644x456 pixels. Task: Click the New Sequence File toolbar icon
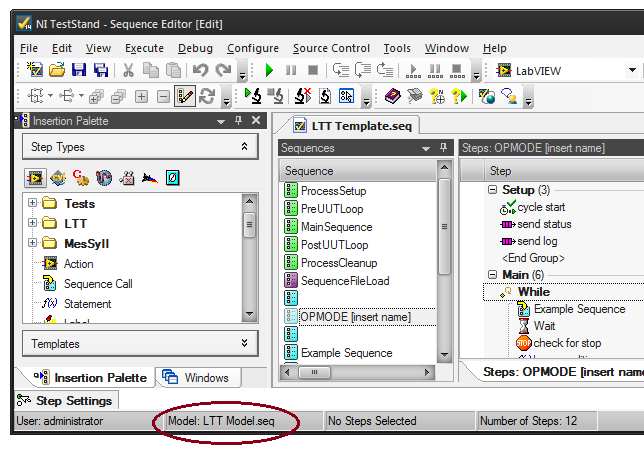tap(34, 70)
